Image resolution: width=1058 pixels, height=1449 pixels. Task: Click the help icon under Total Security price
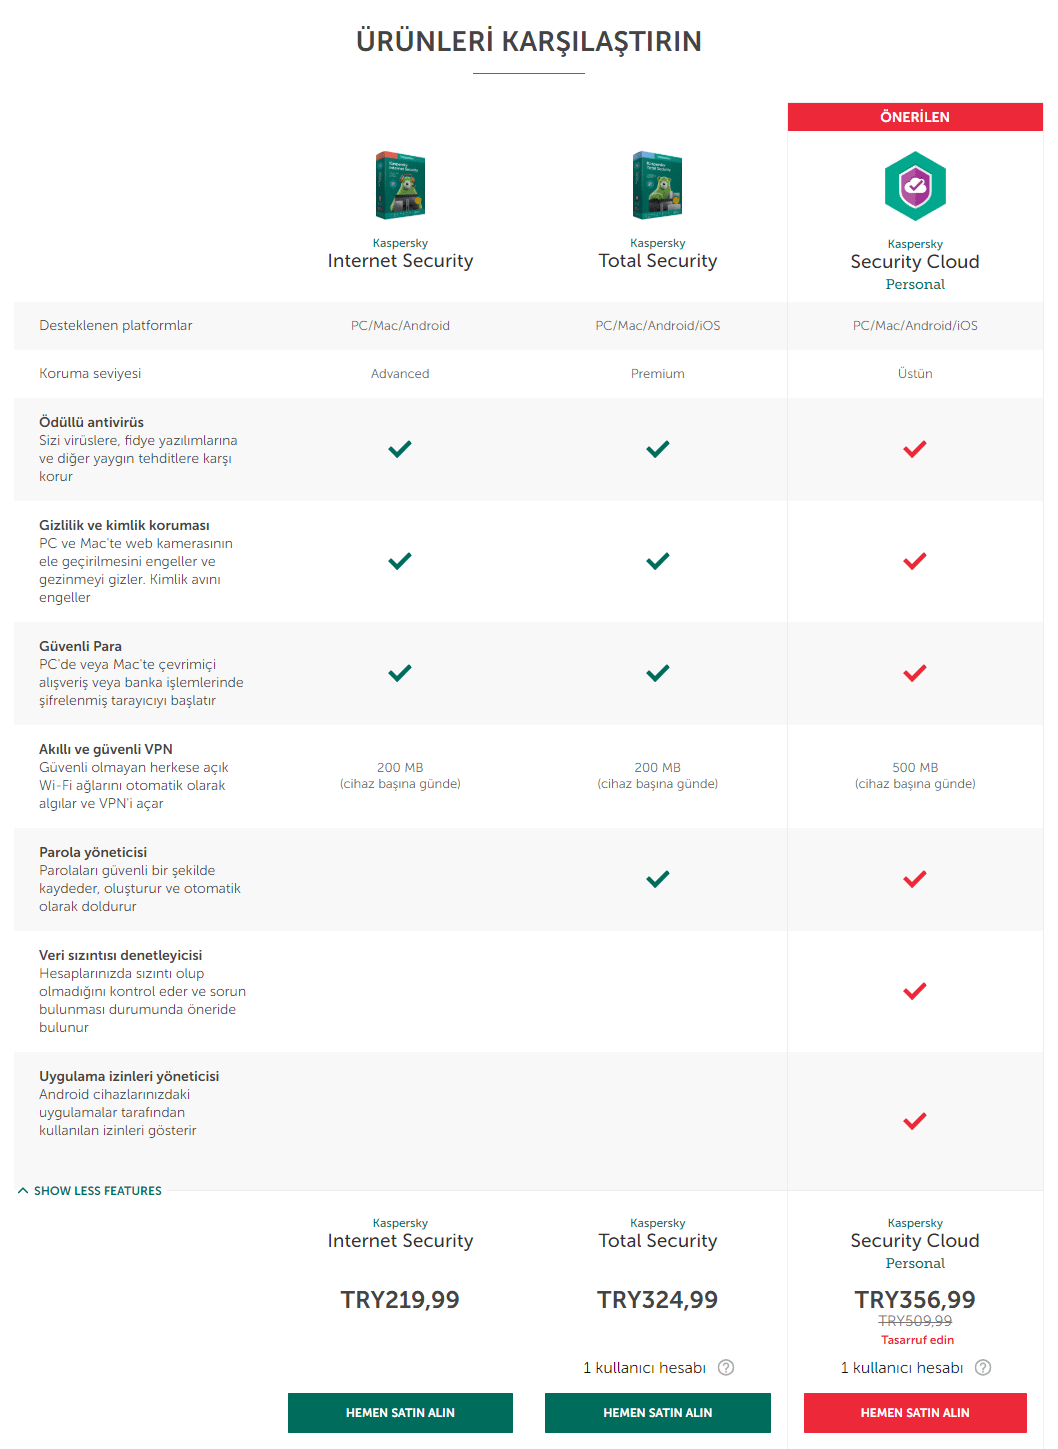click(726, 1367)
